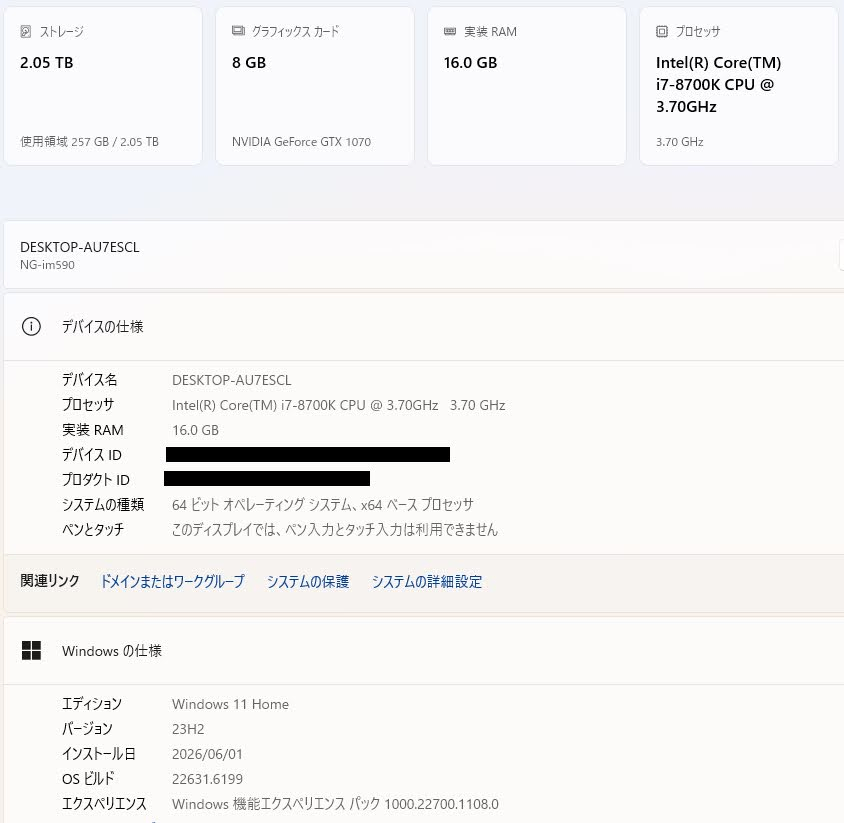Image resolution: width=844 pixels, height=823 pixels.
Task: Click the Windows logo icon
Action: (x=31, y=650)
